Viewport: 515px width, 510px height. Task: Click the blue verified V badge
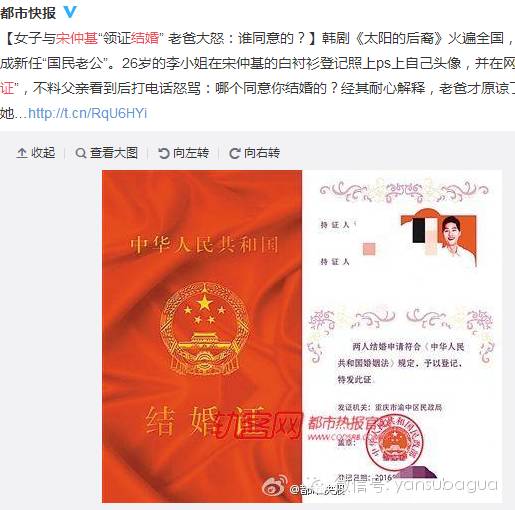pyautogui.click(x=70, y=12)
